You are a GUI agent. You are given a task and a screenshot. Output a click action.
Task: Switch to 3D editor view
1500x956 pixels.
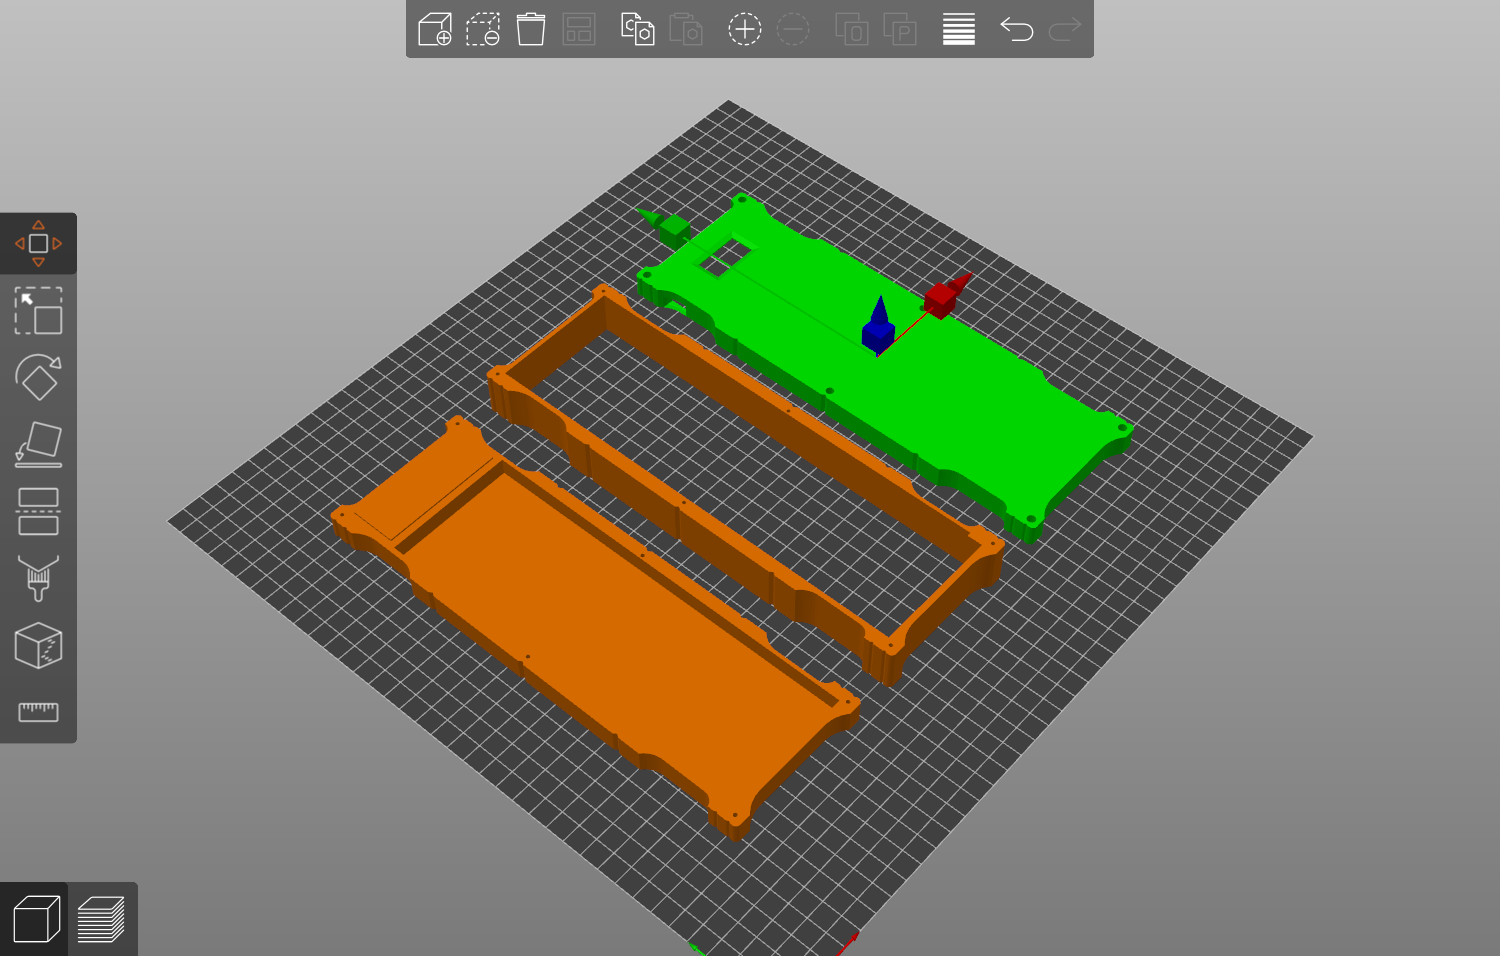click(x=36, y=919)
